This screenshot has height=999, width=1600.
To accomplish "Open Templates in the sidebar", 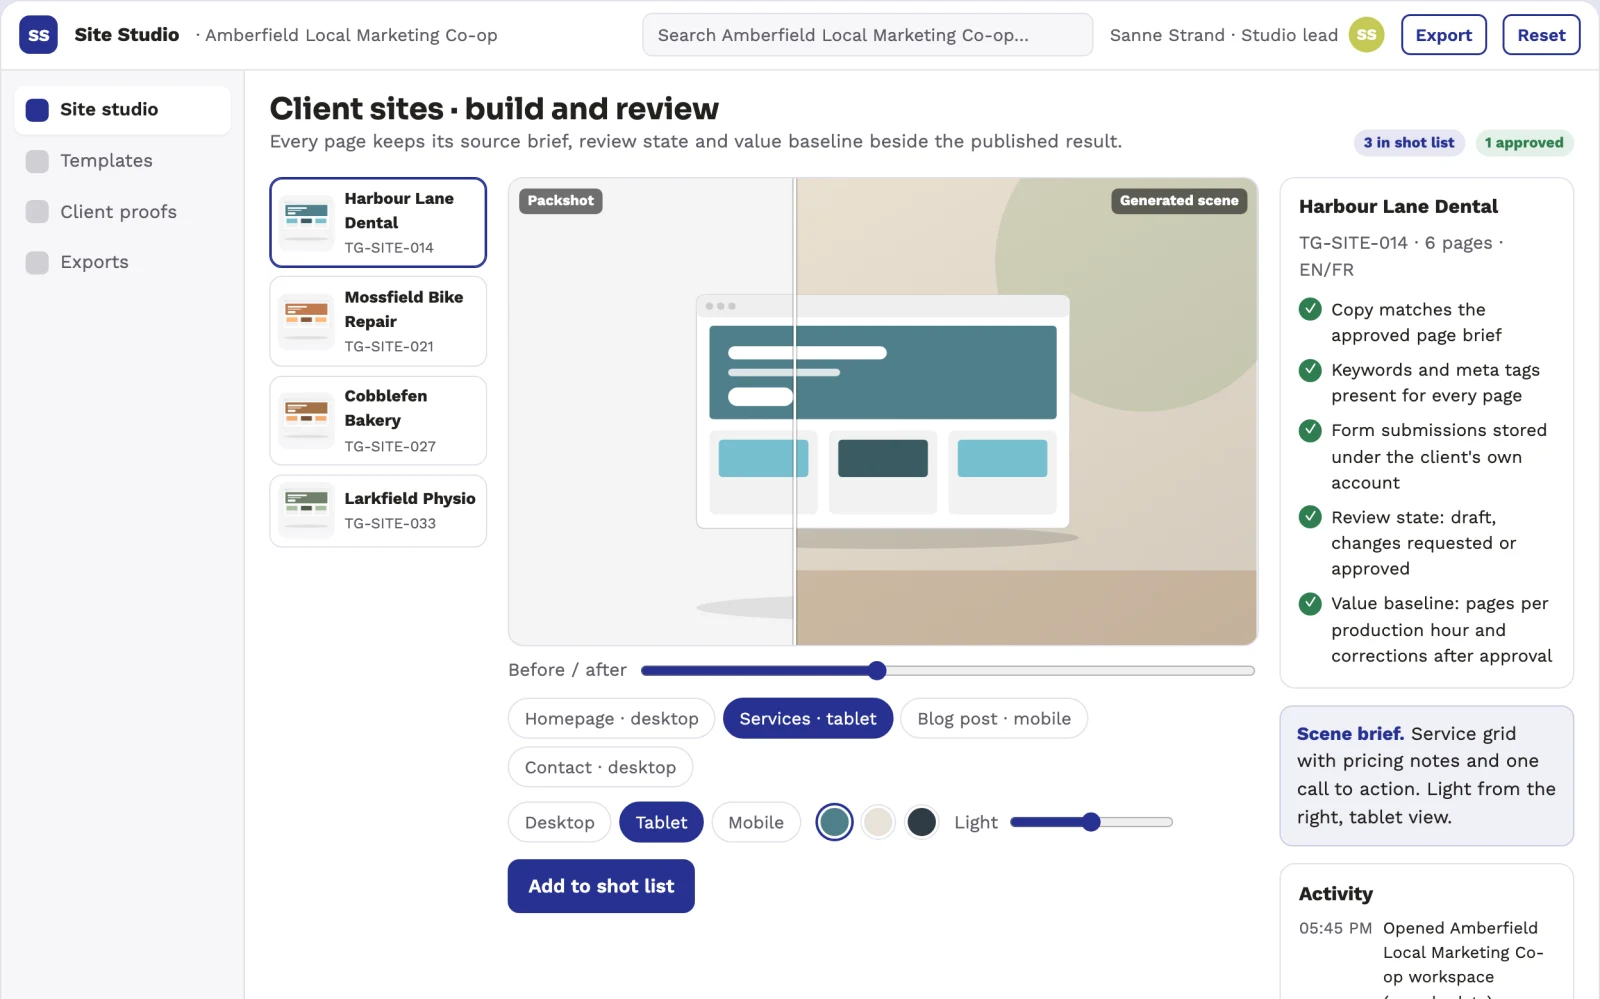I will point(122,161).
